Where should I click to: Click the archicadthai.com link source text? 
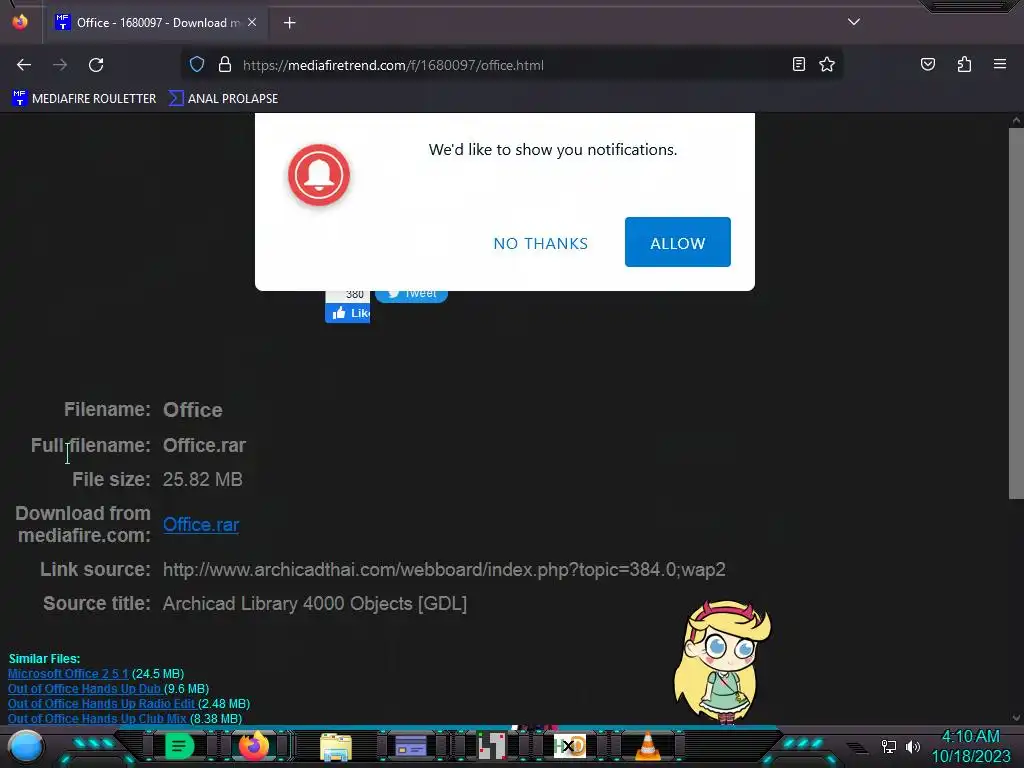point(444,569)
